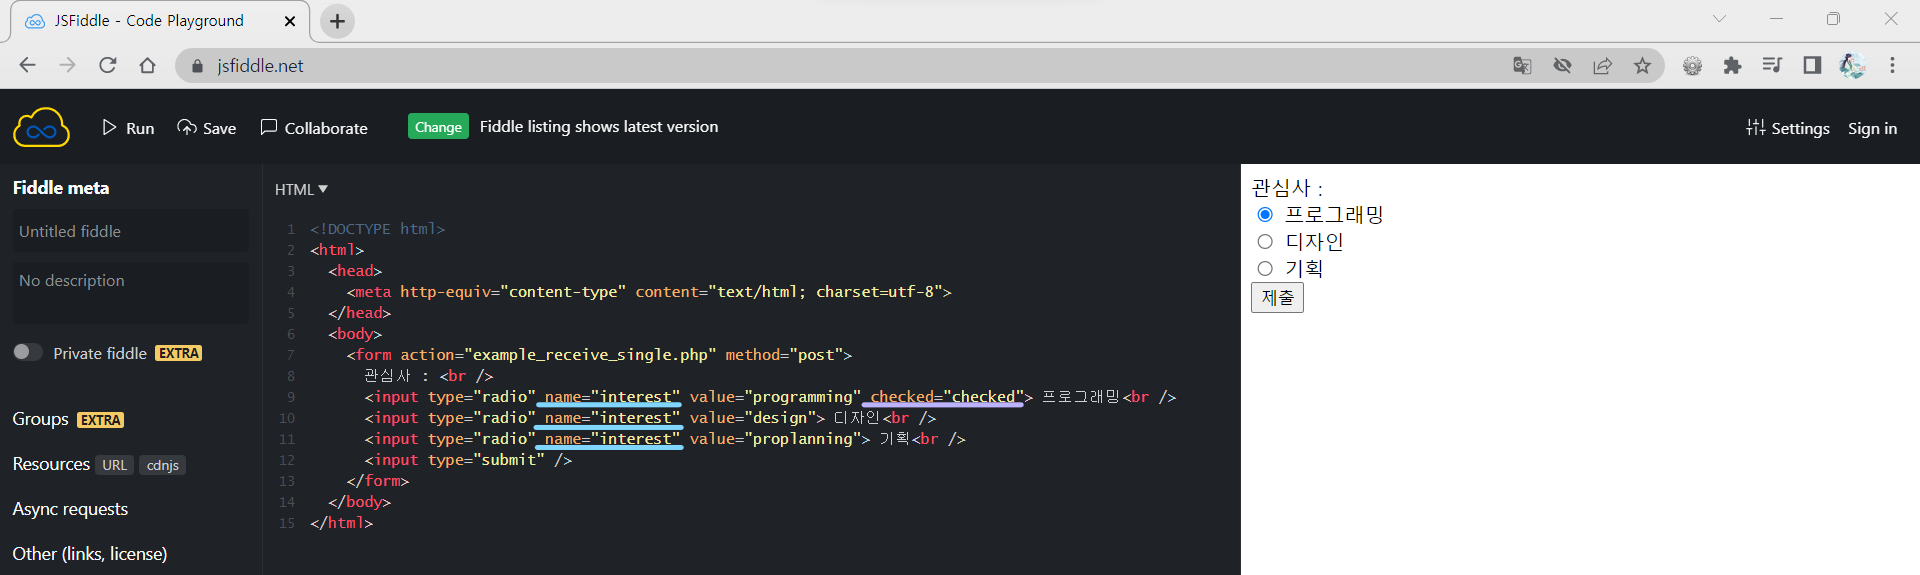Image resolution: width=1920 pixels, height=575 pixels.
Task: Go forward in the browser
Action: [67, 65]
